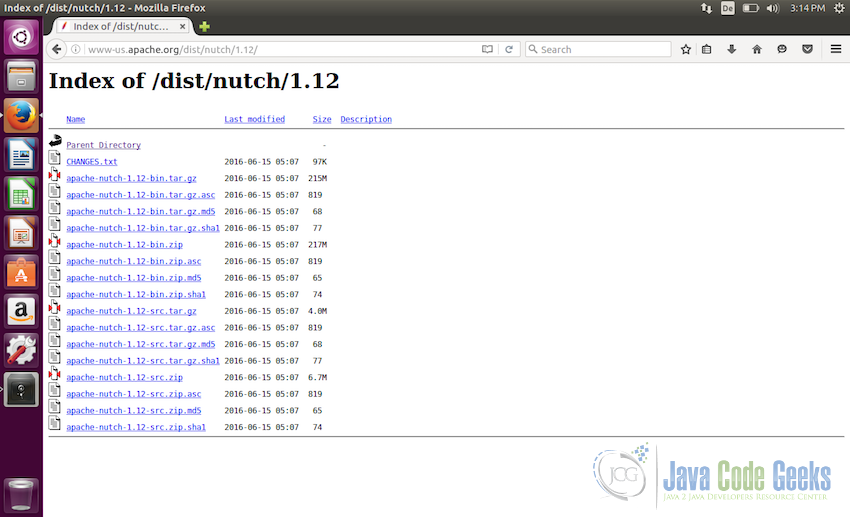
Task: Show site information icon in address bar
Action: click(x=76, y=49)
